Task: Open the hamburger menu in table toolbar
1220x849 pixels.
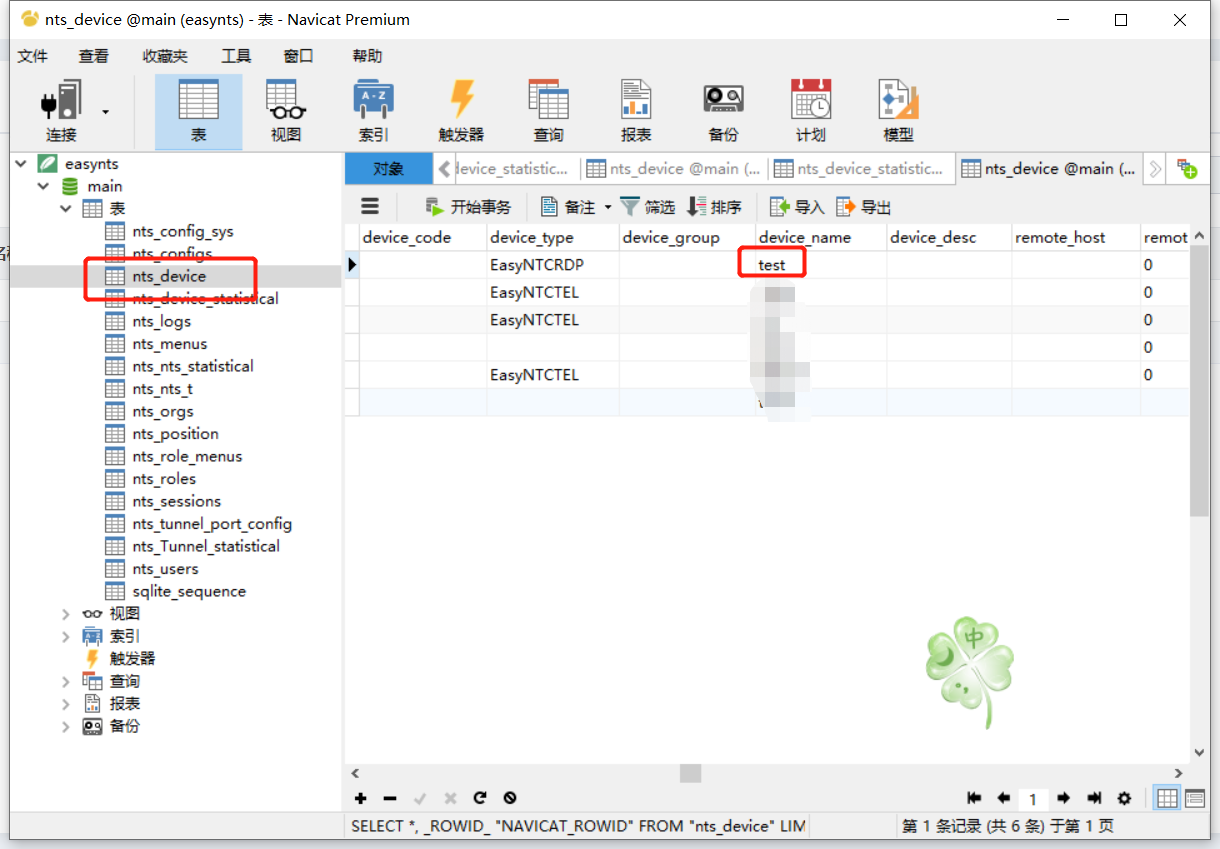Action: coord(370,206)
